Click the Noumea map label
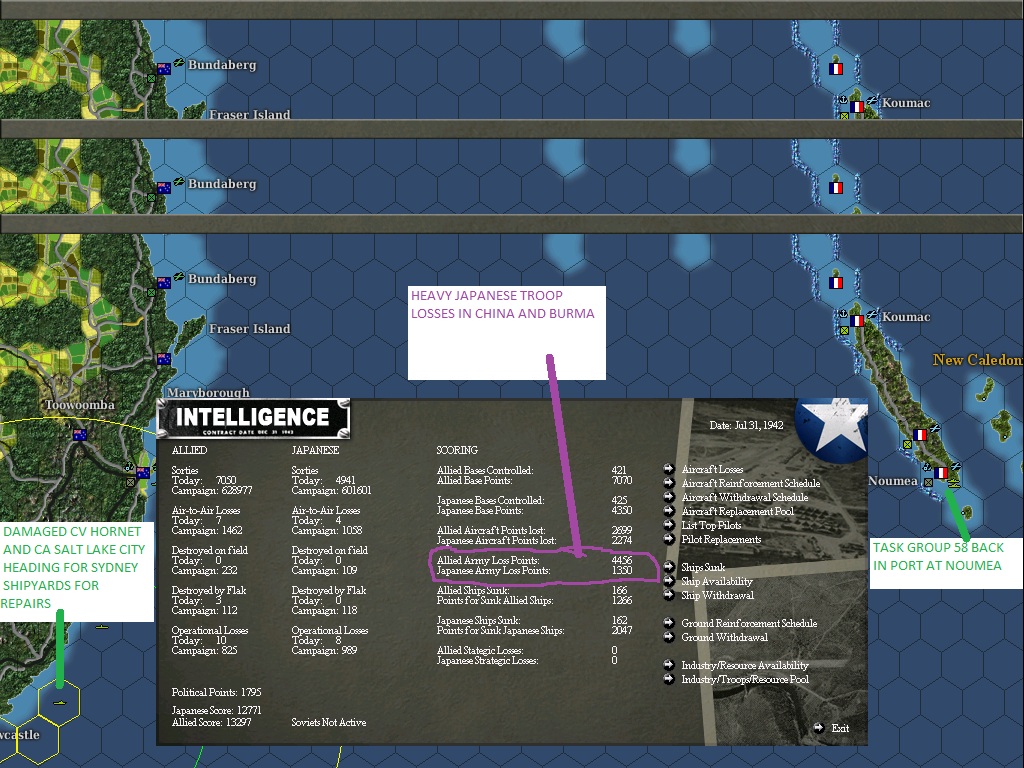 click(893, 481)
